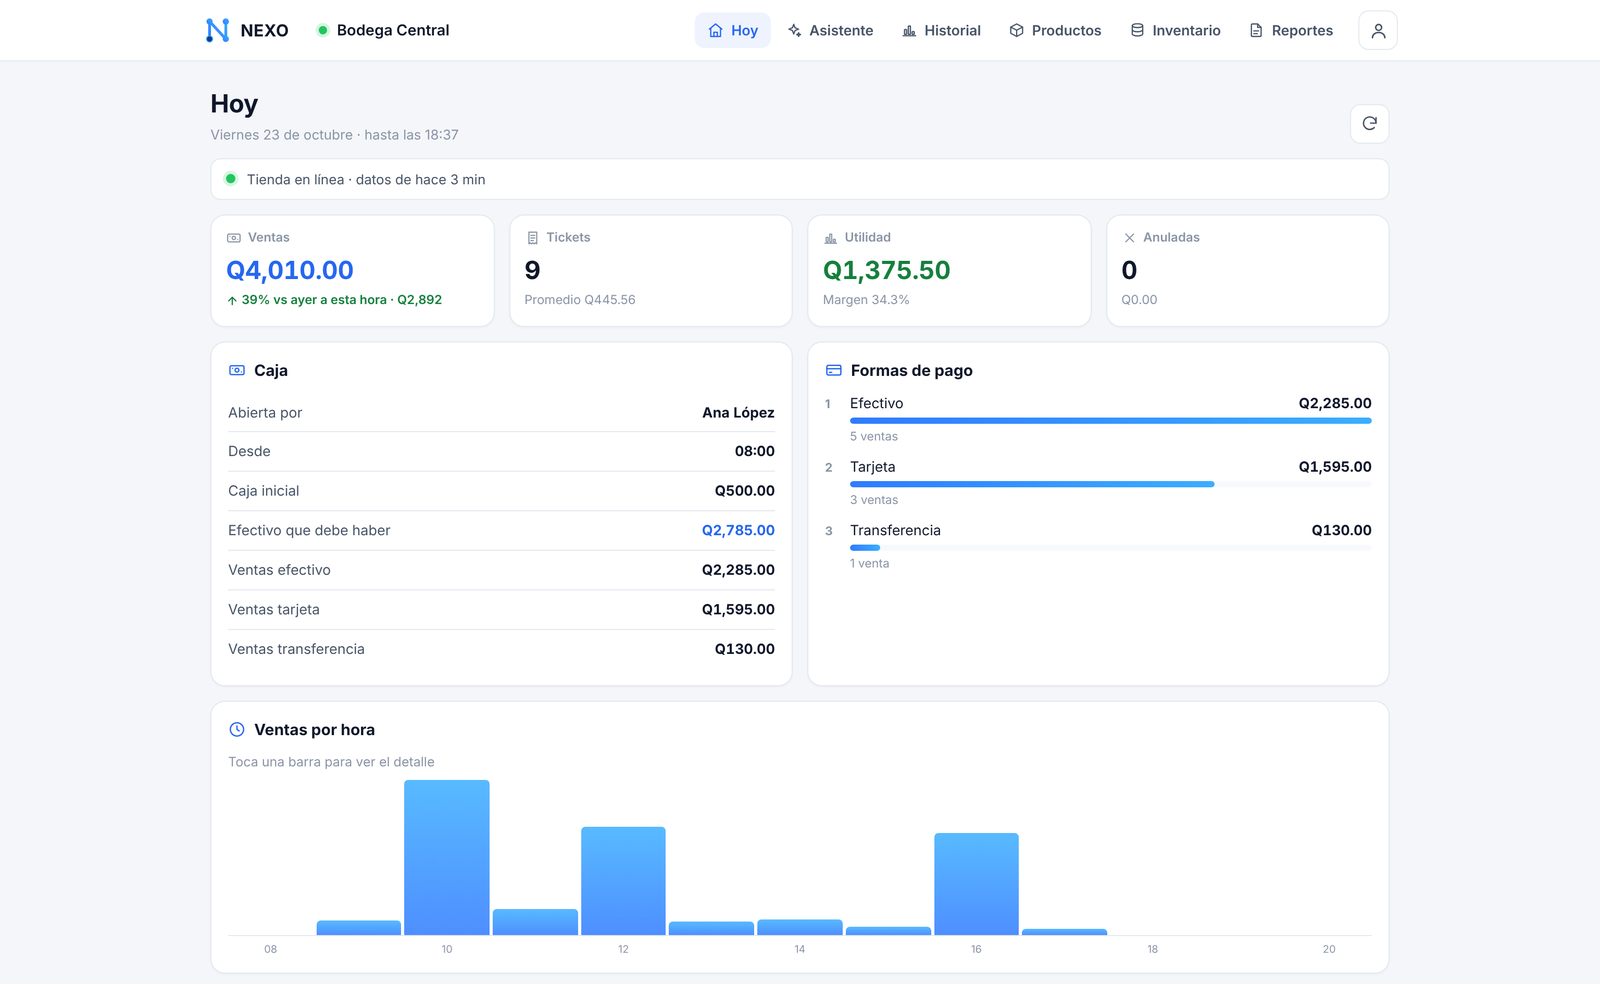Open the Productos tab
The image size is (1600, 984).
coord(1055,30)
